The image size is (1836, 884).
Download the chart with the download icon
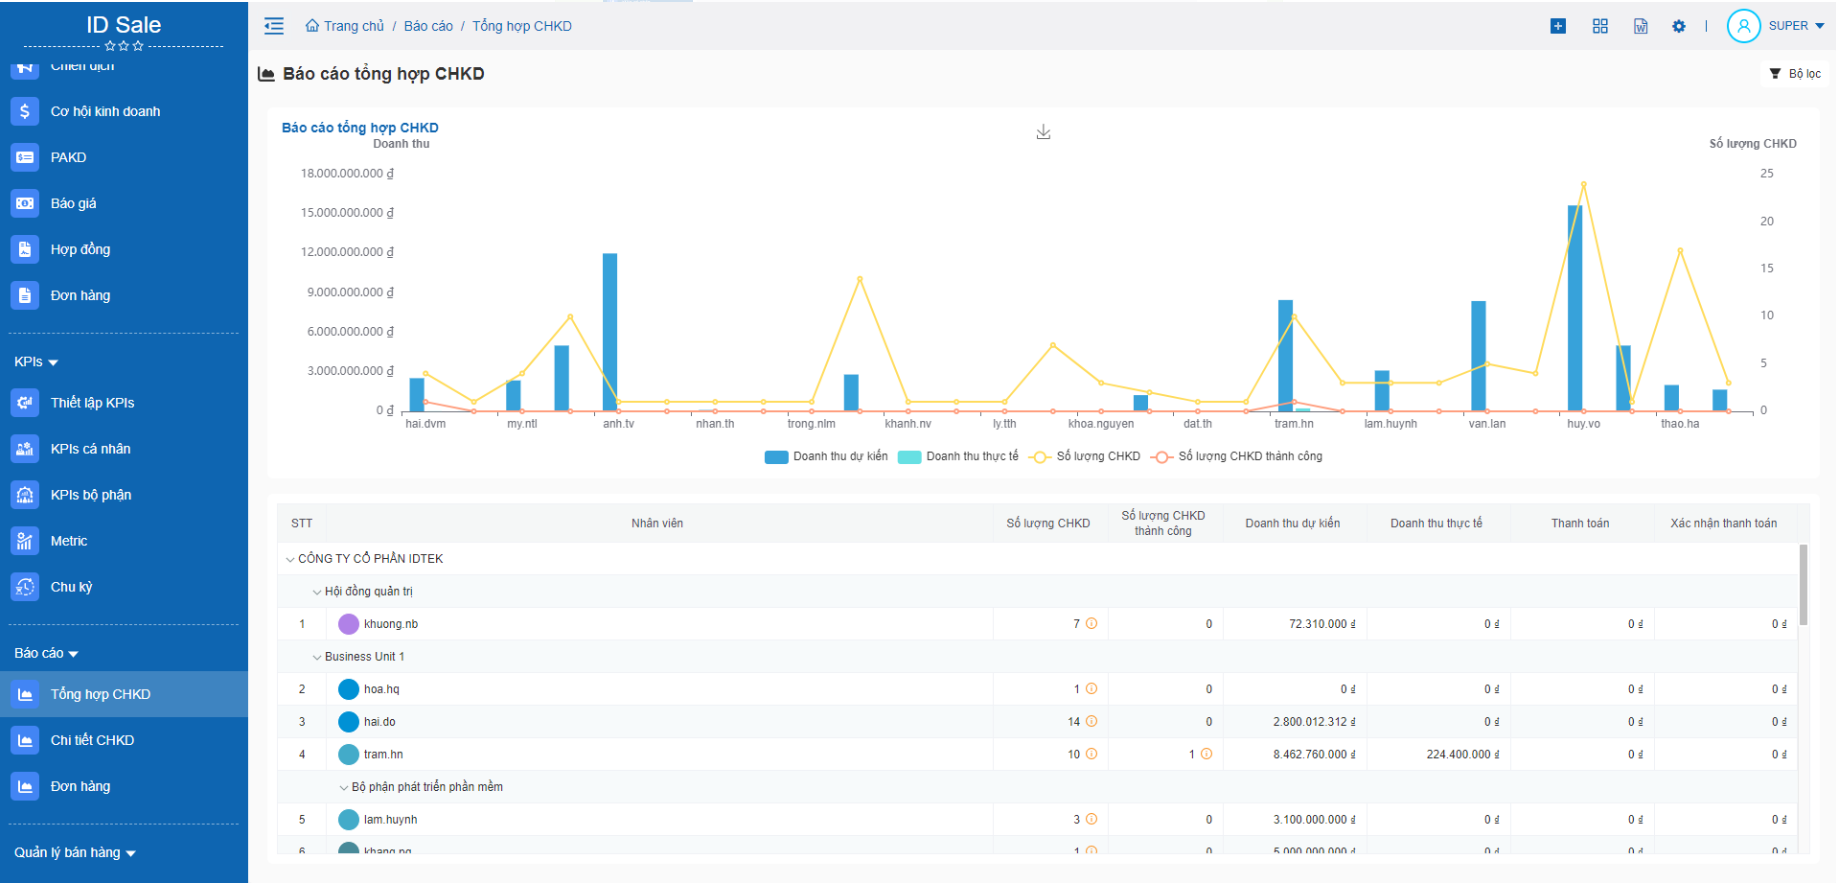tap(1043, 132)
